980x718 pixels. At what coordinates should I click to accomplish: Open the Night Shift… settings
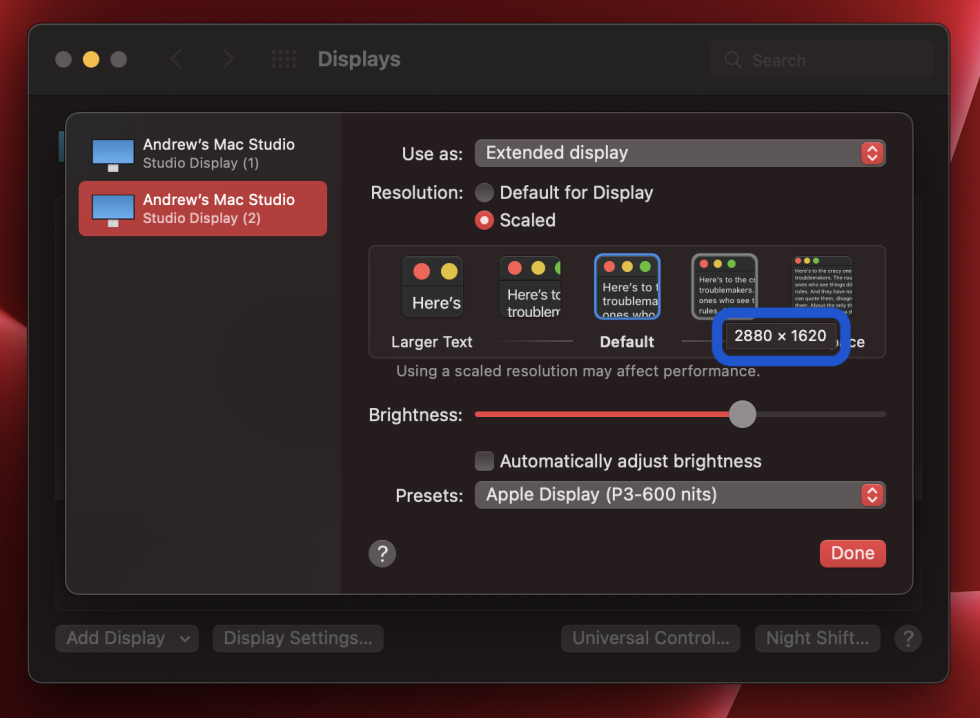818,638
